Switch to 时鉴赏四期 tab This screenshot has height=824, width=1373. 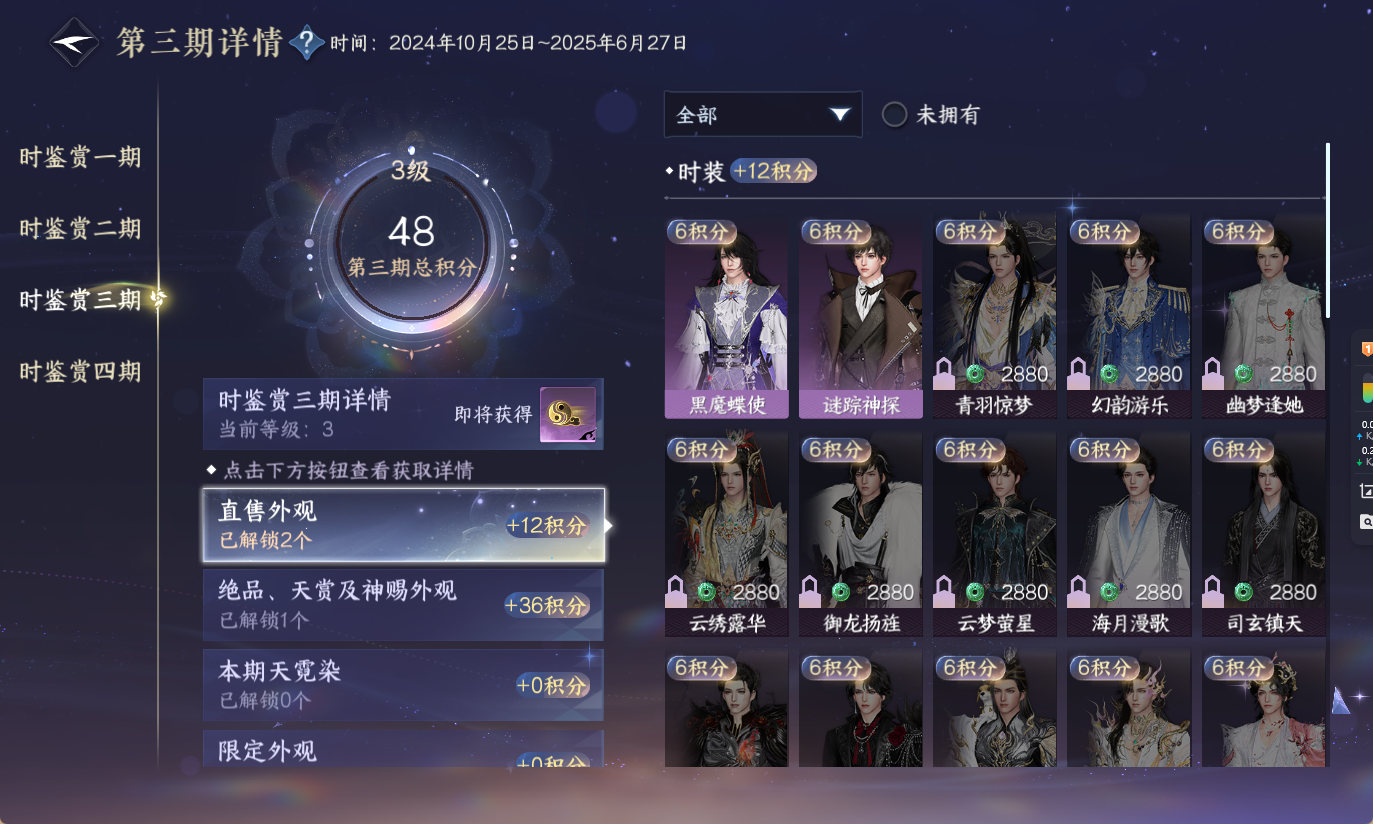80,372
